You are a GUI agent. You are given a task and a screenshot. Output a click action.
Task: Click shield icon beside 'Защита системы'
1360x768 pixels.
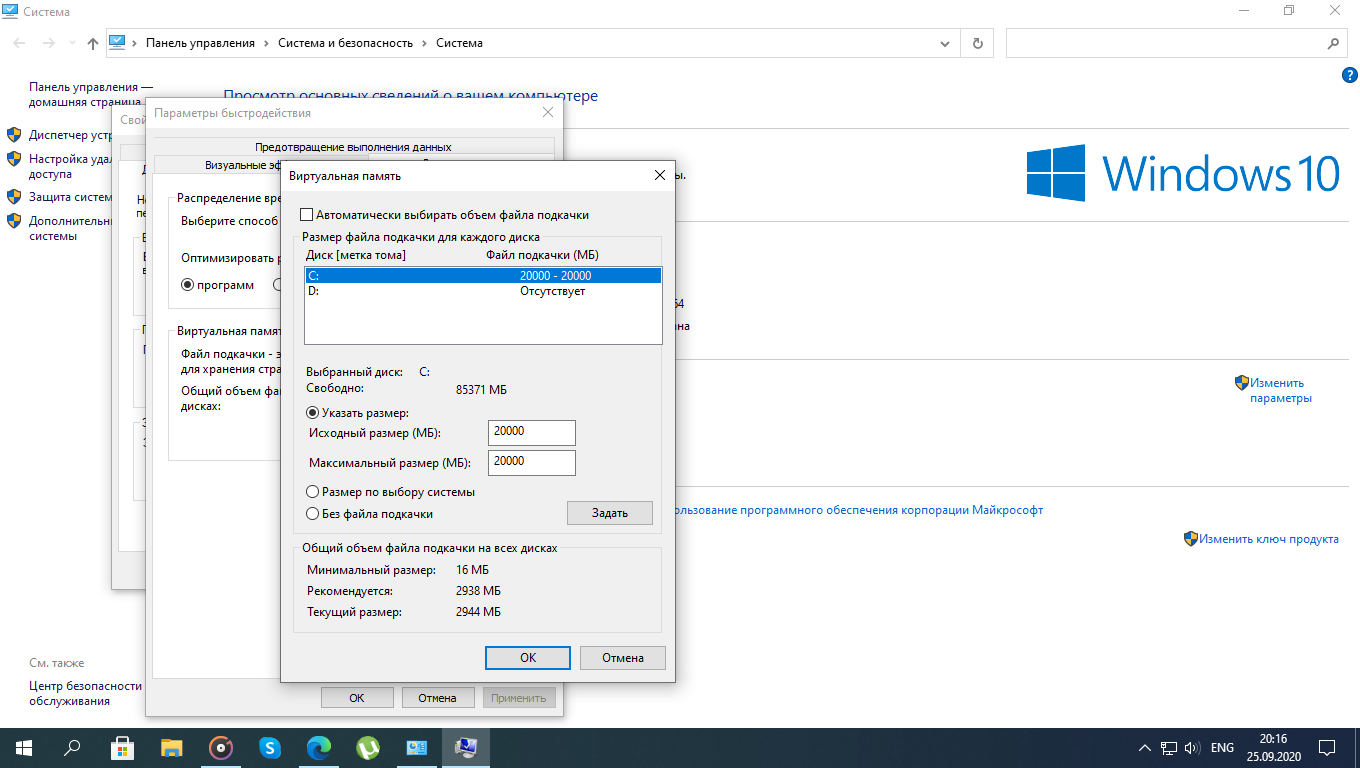14,196
